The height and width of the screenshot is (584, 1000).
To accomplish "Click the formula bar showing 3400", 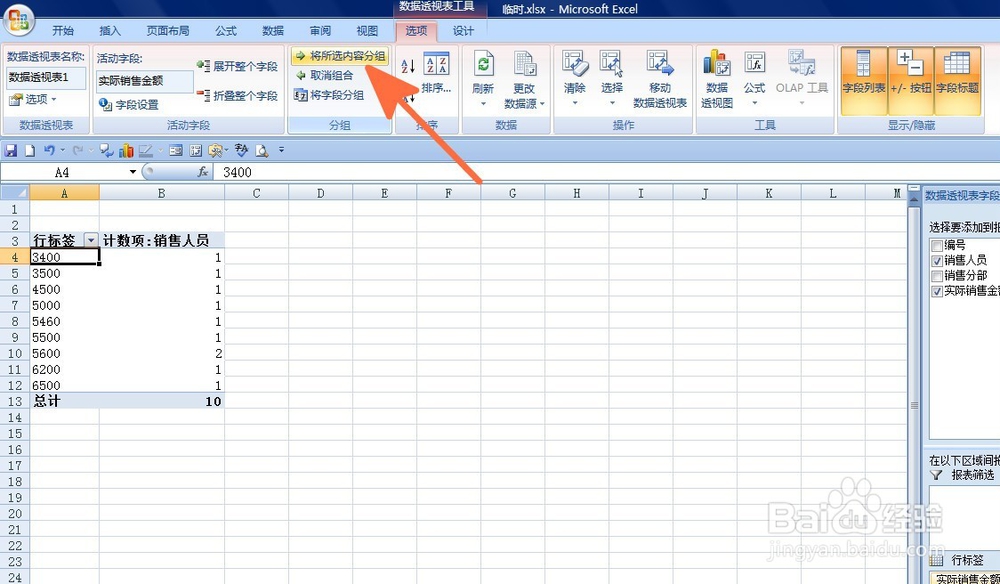I will coord(606,172).
